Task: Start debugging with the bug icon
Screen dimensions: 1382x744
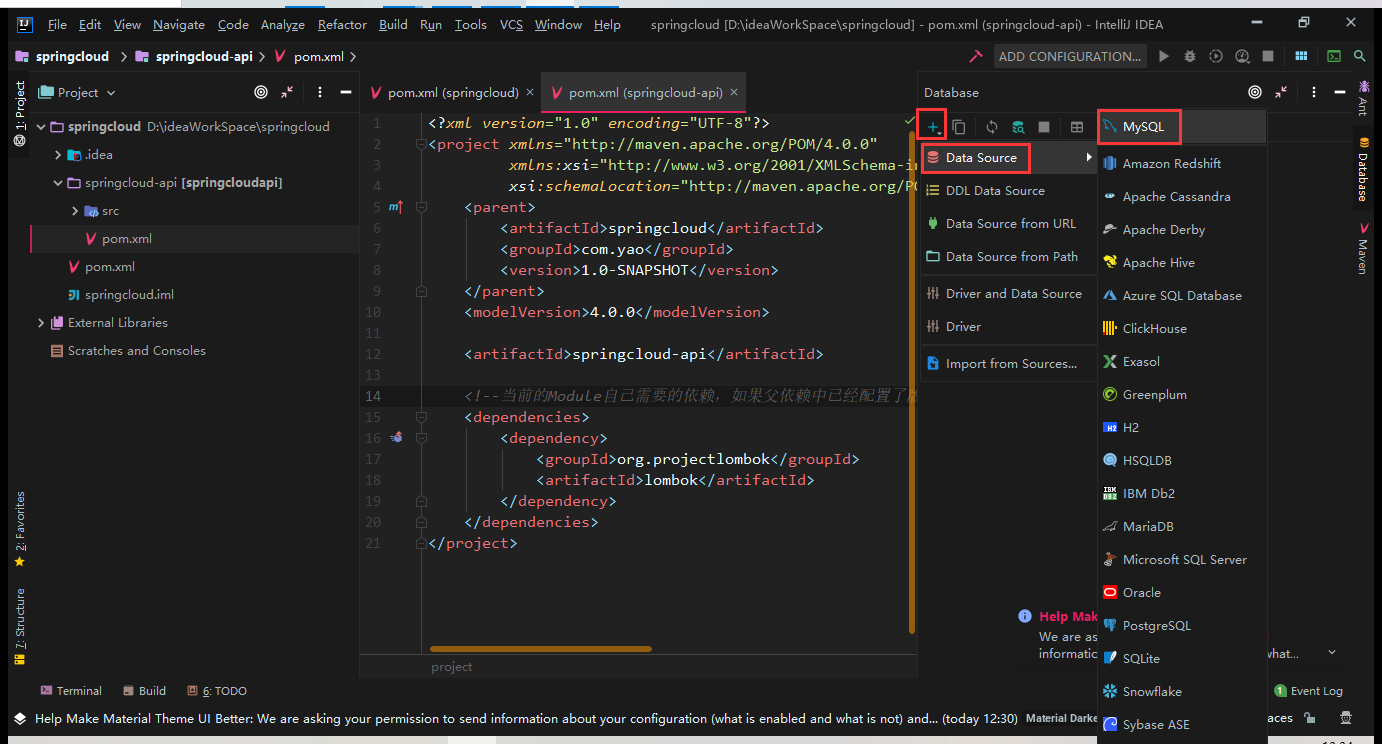Action: point(1190,56)
